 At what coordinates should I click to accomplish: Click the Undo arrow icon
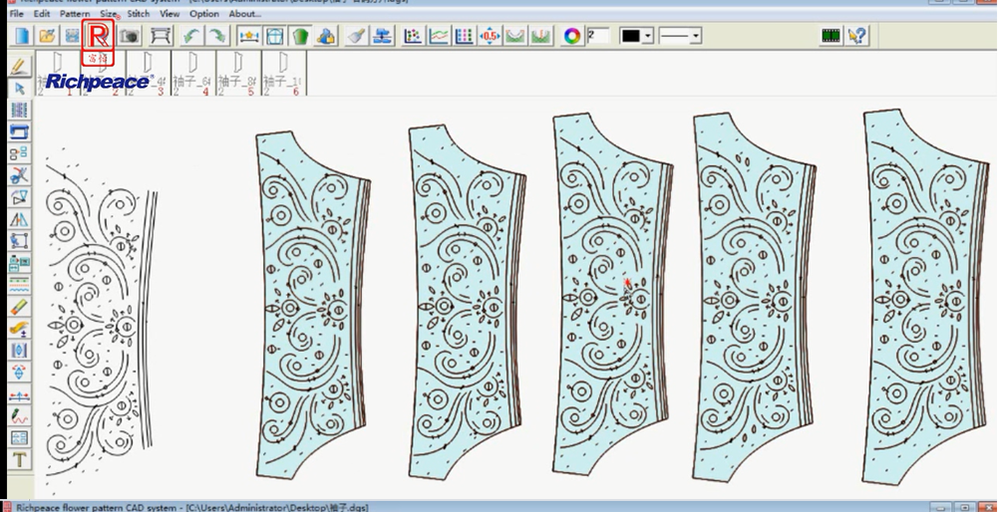pyautogui.click(x=191, y=36)
